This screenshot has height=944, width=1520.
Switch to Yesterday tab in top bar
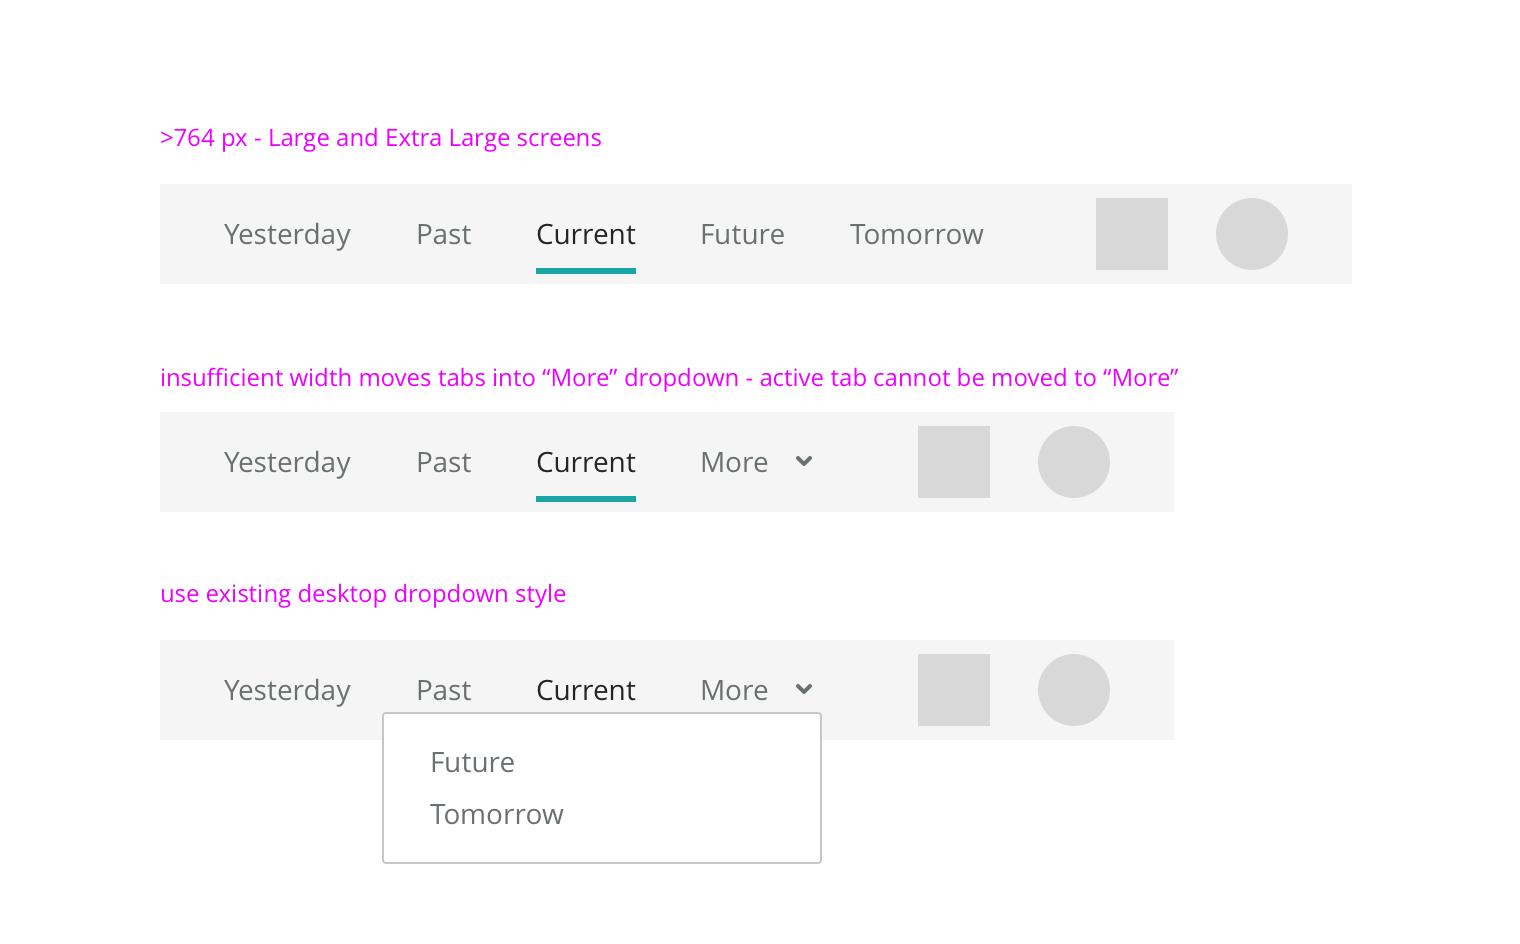coord(287,234)
